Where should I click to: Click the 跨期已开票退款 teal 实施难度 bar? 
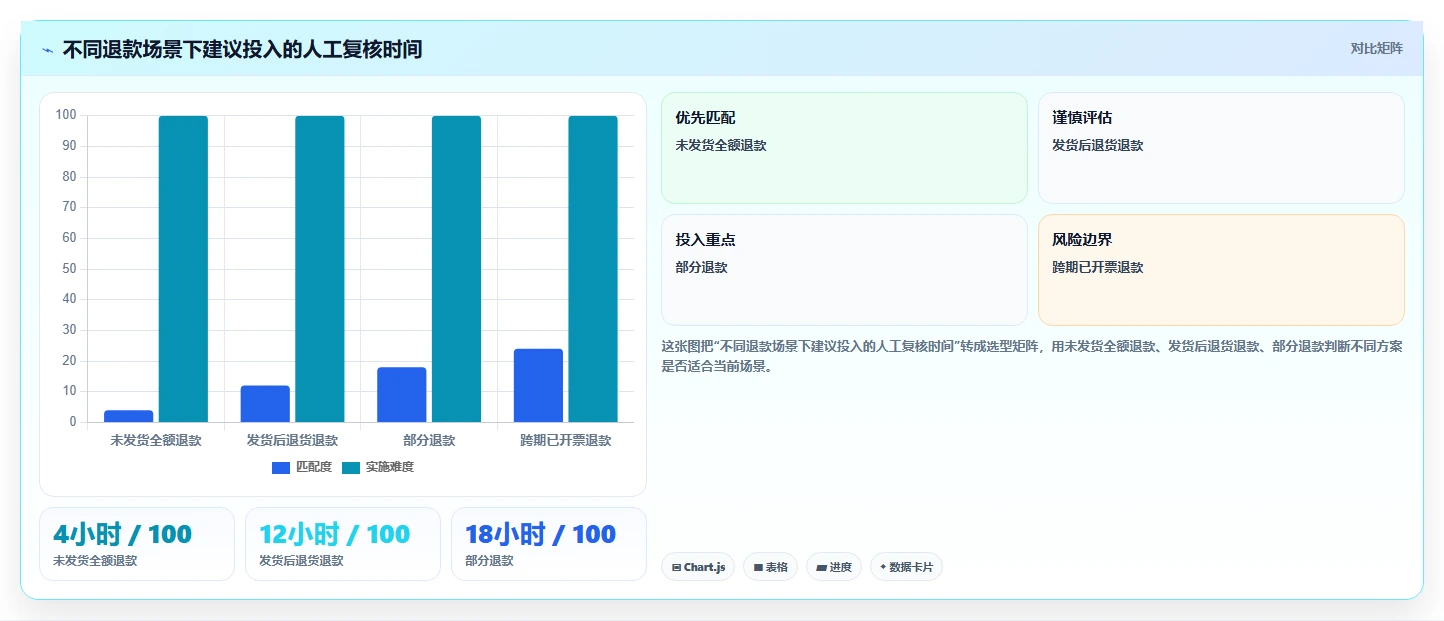[x=593, y=269]
